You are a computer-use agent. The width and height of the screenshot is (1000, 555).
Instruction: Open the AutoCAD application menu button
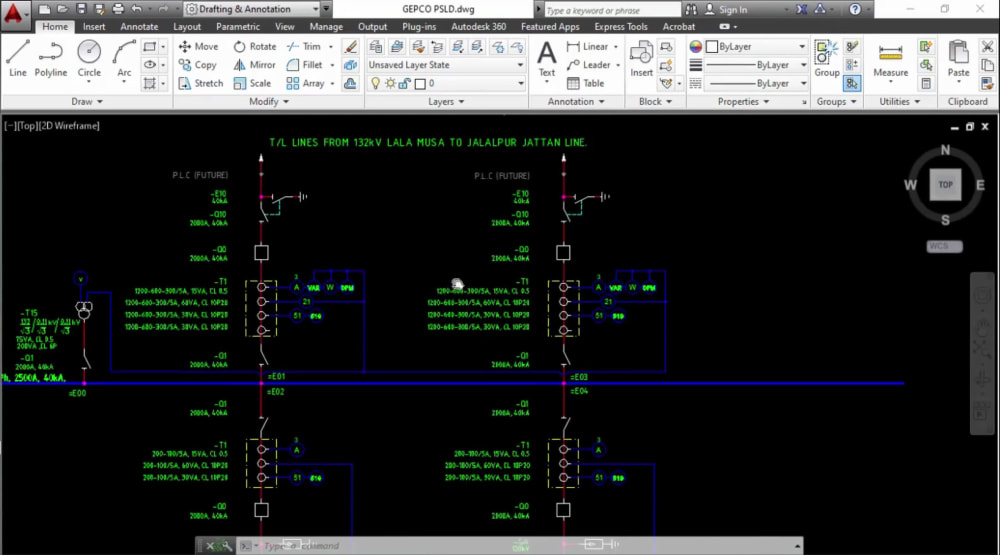pos(14,13)
